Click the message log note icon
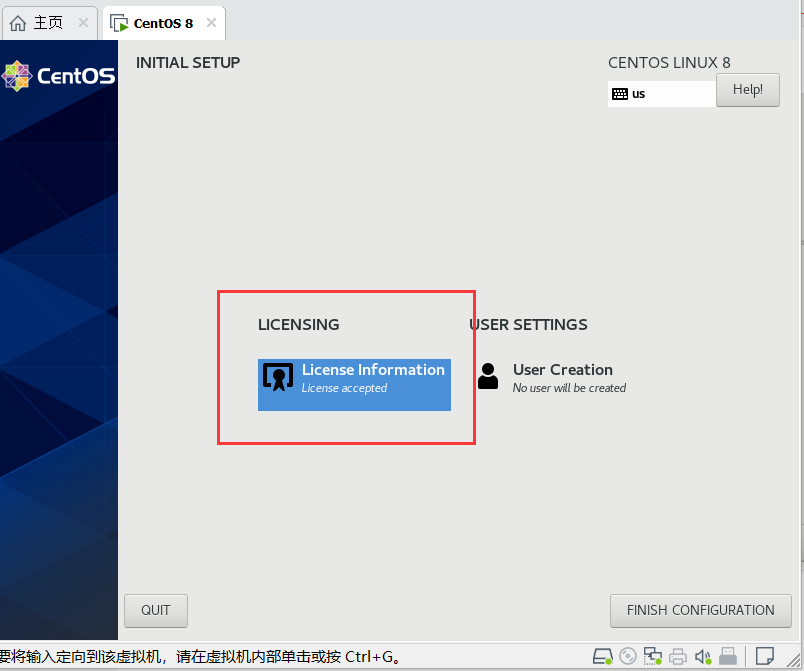The image size is (804, 671). click(765, 656)
